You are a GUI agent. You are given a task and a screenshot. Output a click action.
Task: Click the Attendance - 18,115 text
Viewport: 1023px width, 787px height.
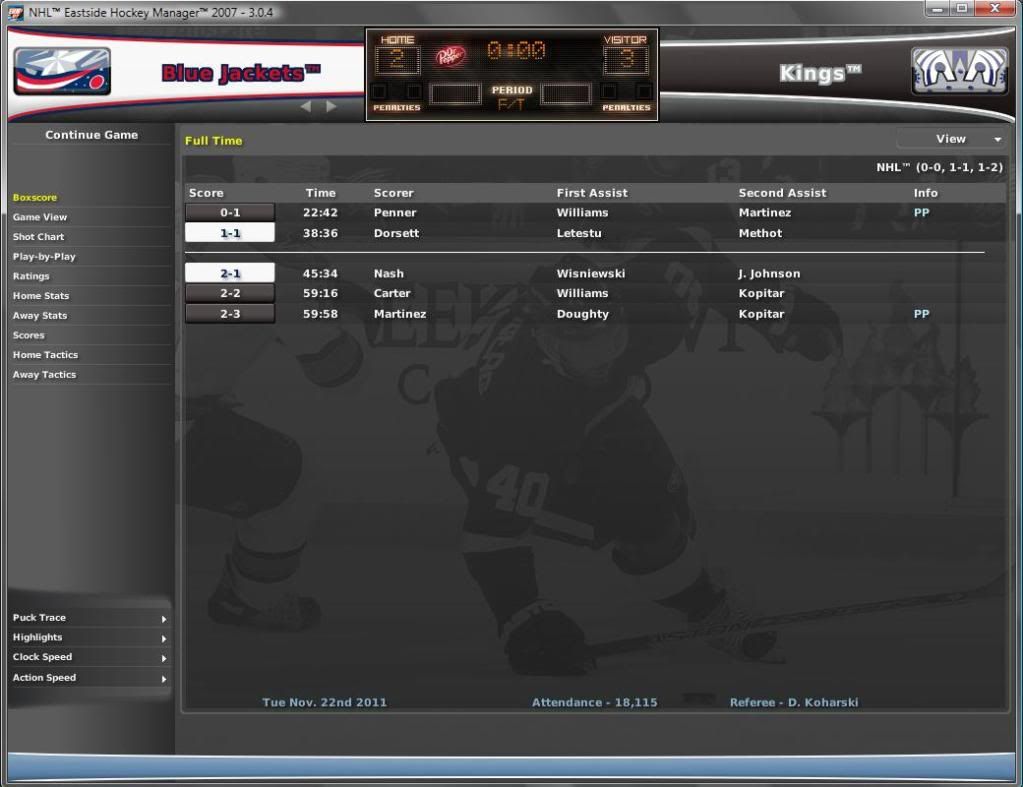tap(594, 703)
